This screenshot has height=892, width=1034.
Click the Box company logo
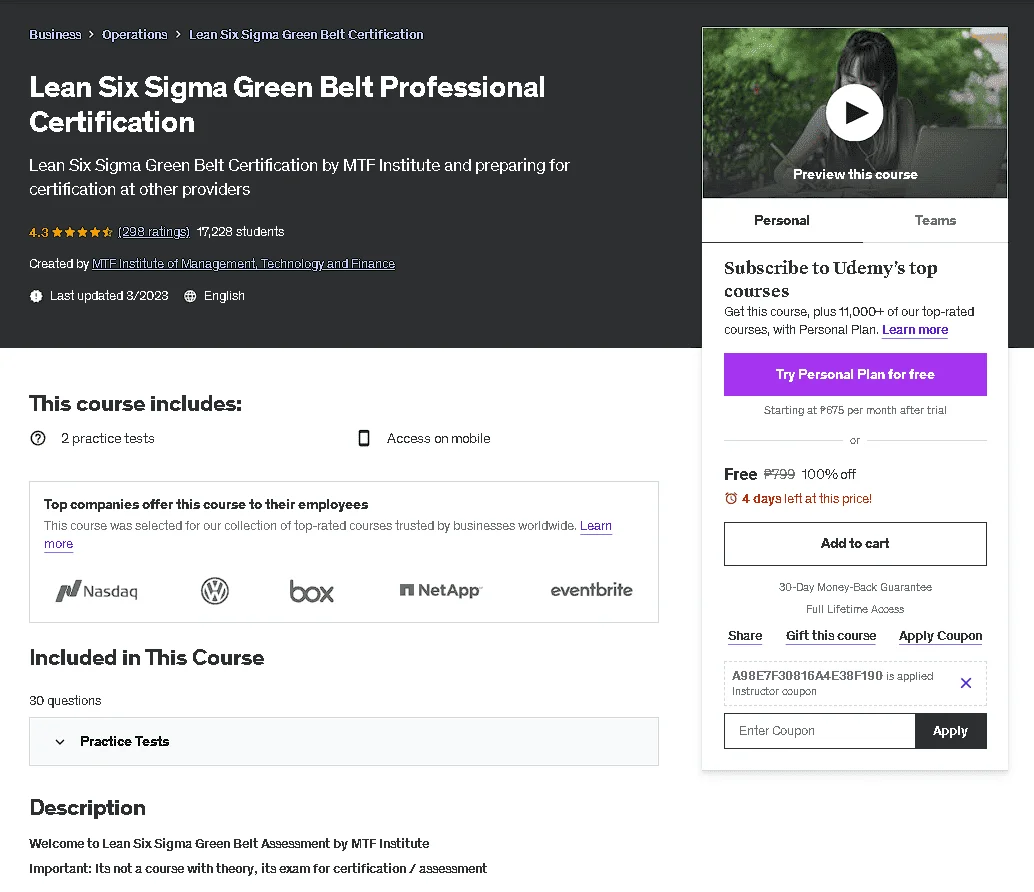[x=311, y=591]
